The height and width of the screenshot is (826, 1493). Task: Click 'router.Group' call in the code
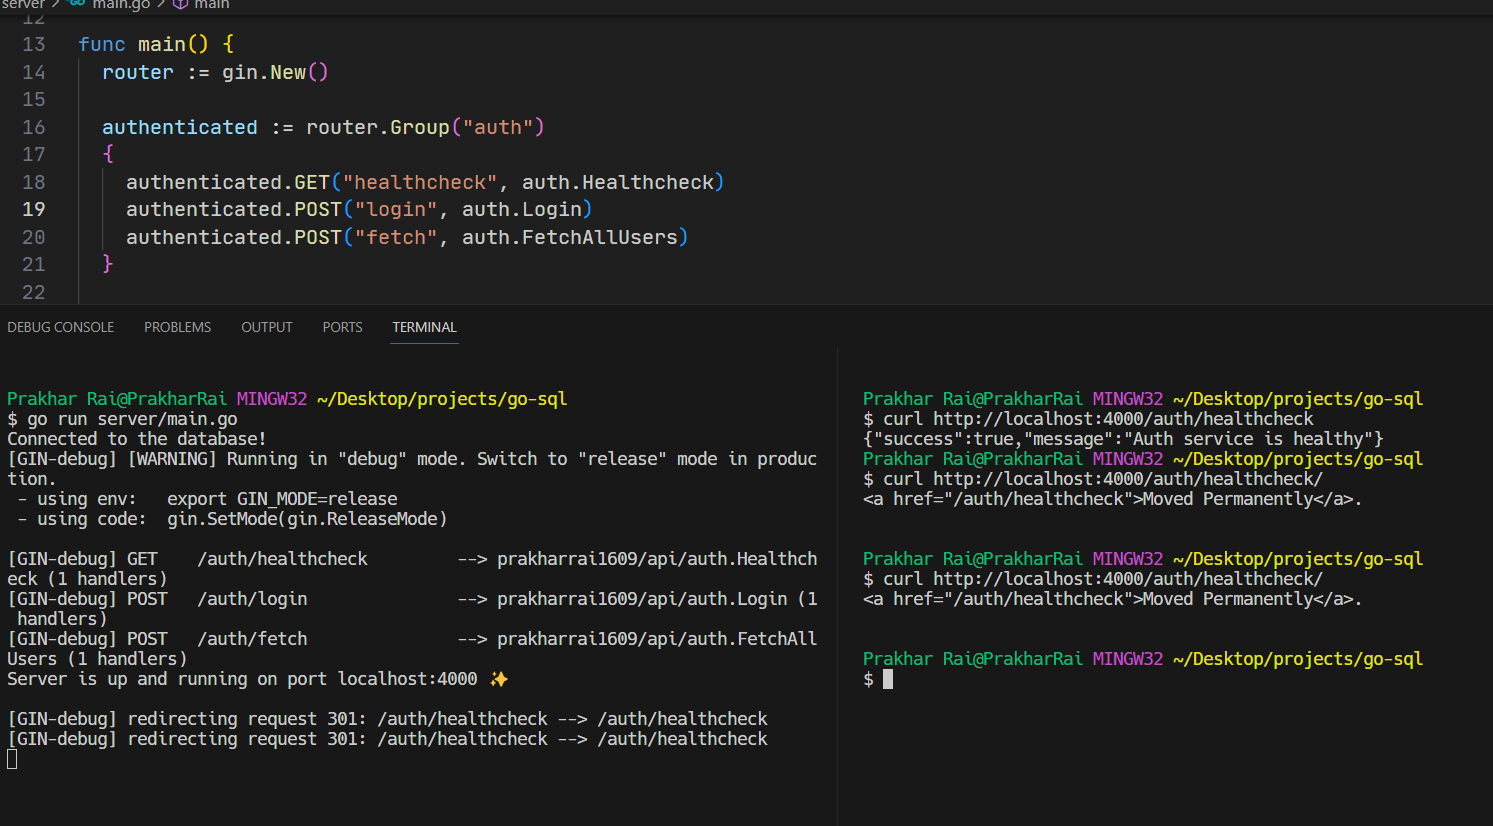pyautogui.click(x=378, y=127)
